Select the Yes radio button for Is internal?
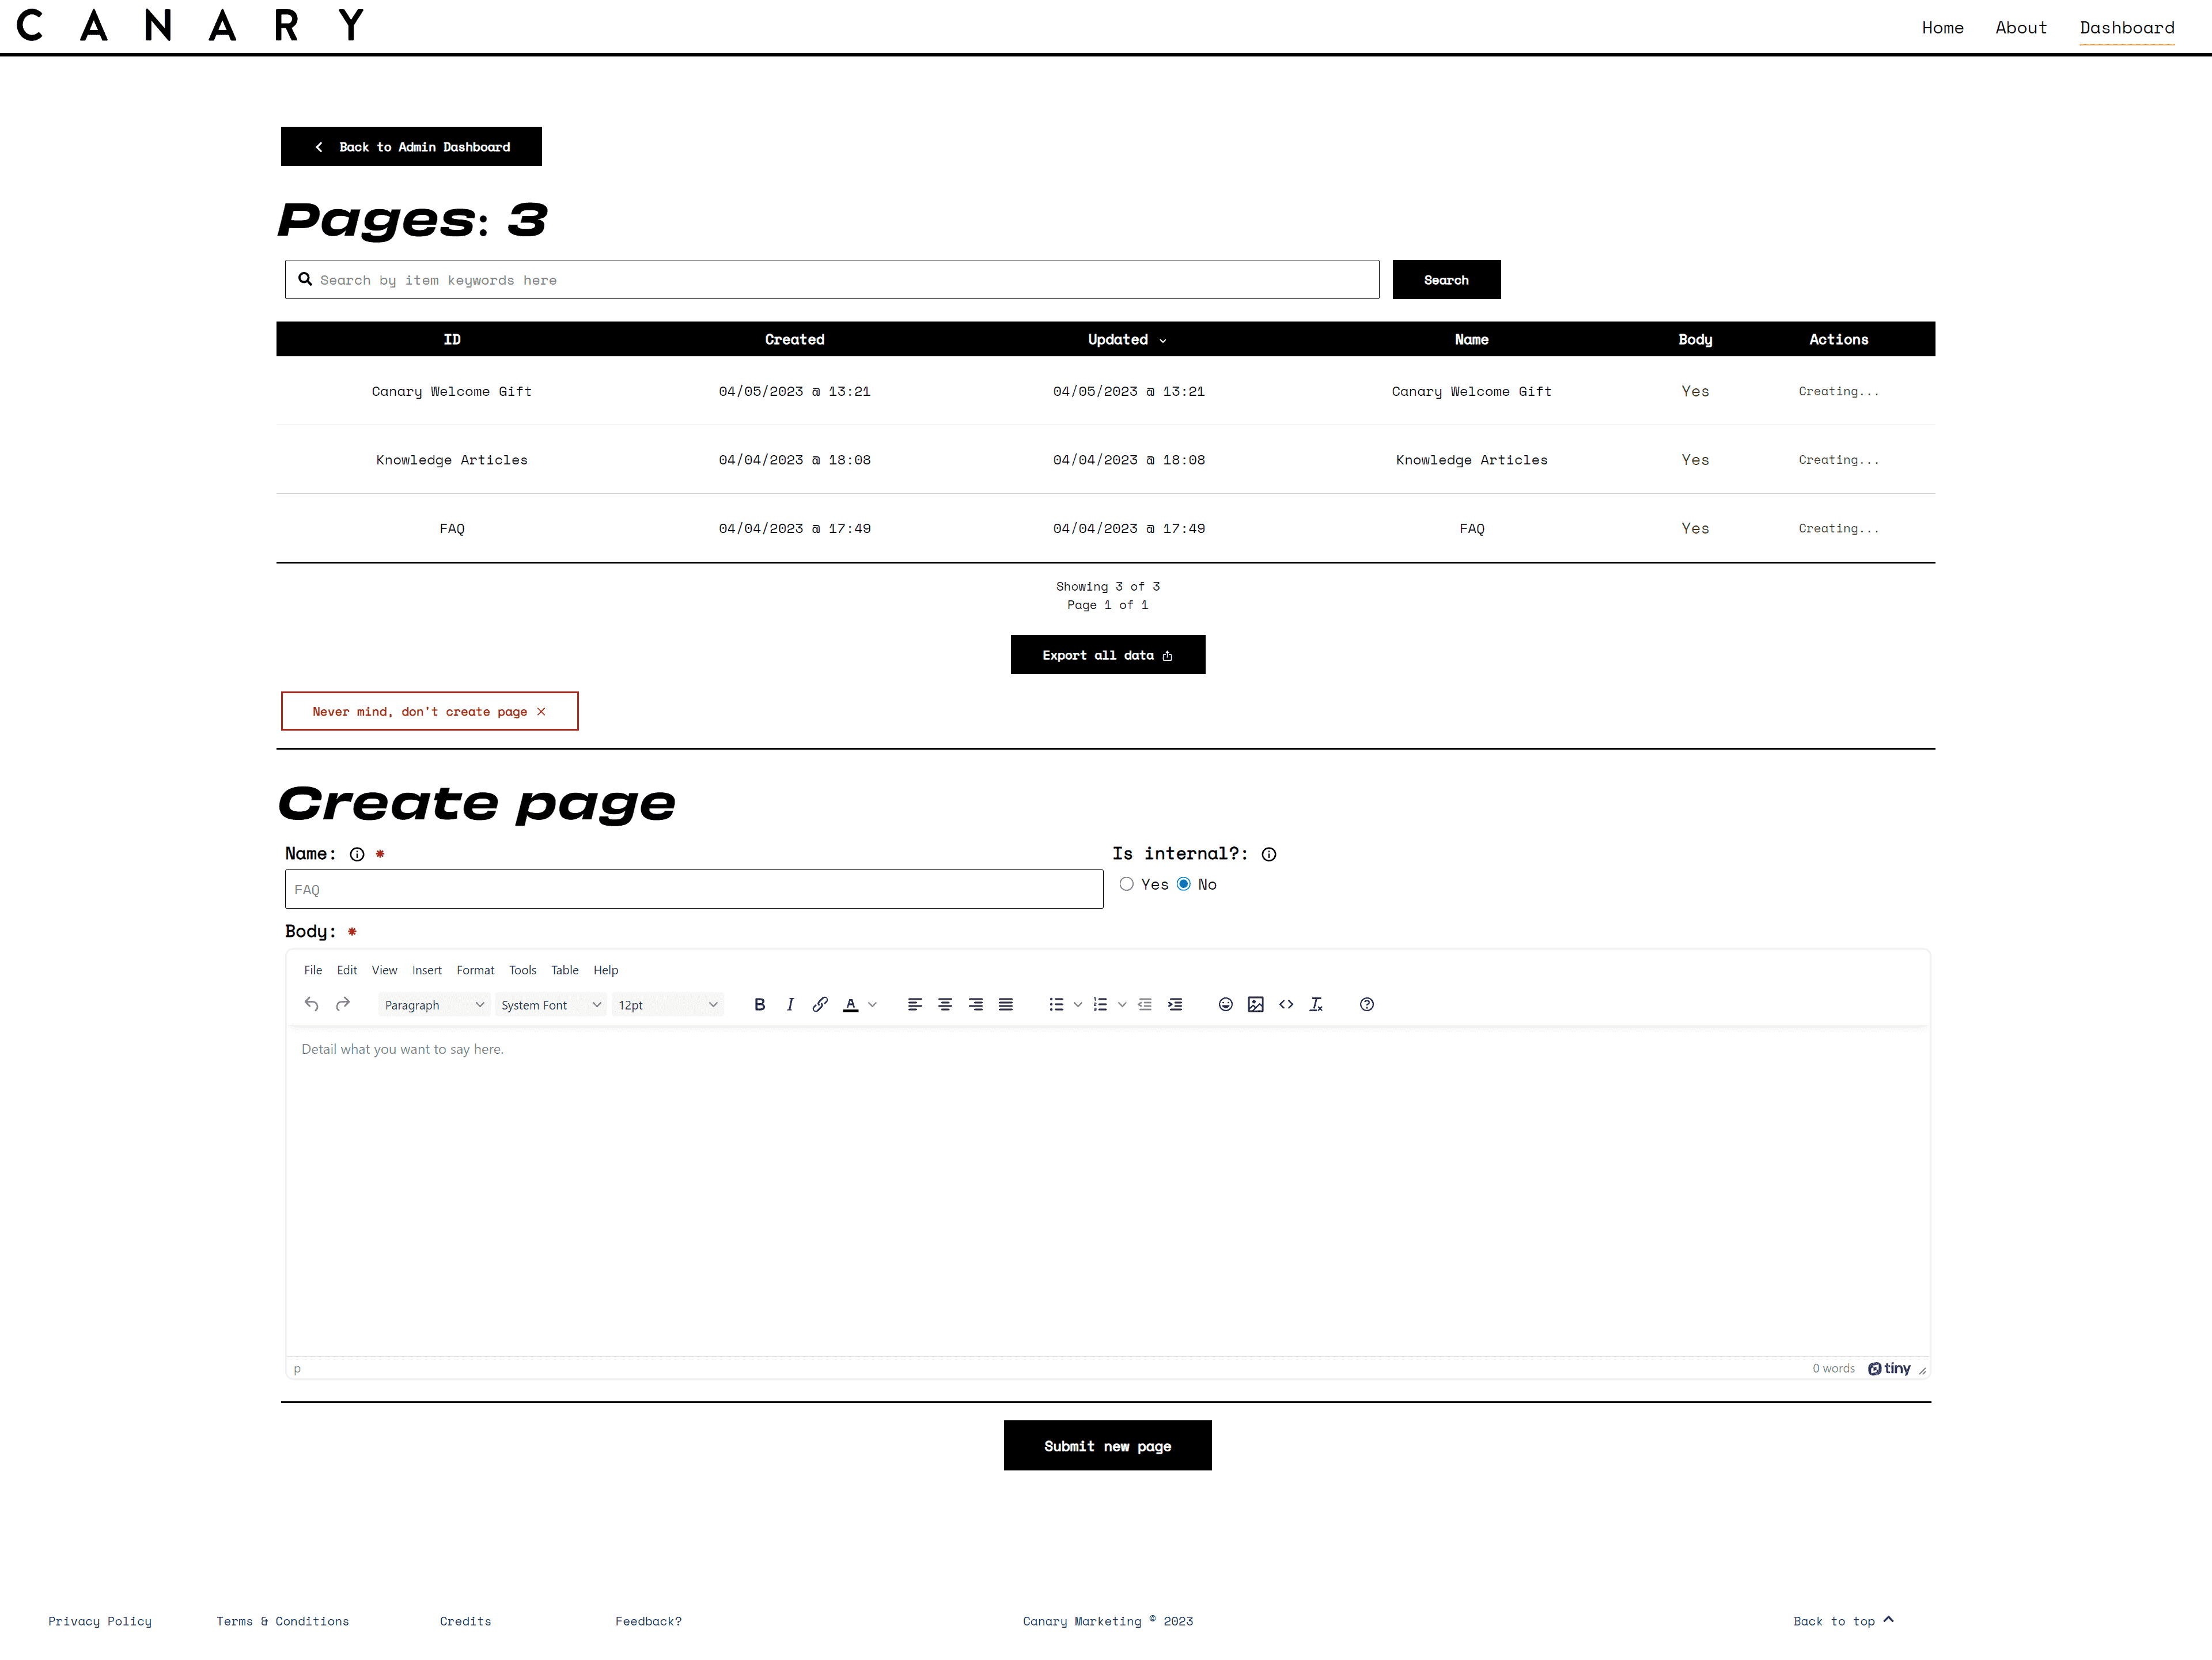This screenshot has width=2212, height=1660. [1124, 884]
